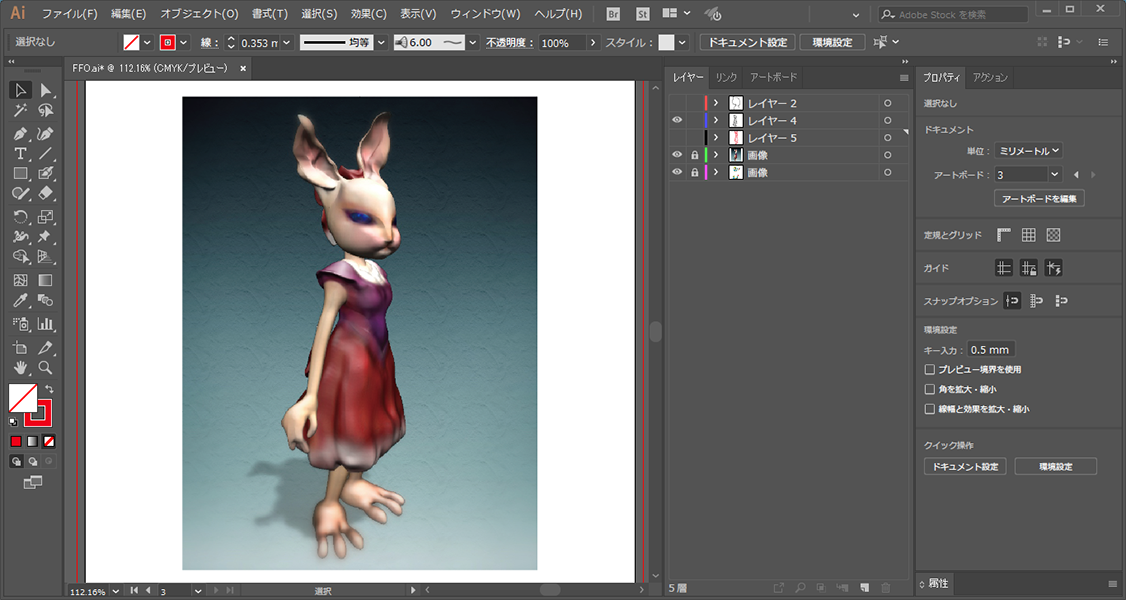
Task: Activate the Lasso tool
Action: pos(45,111)
